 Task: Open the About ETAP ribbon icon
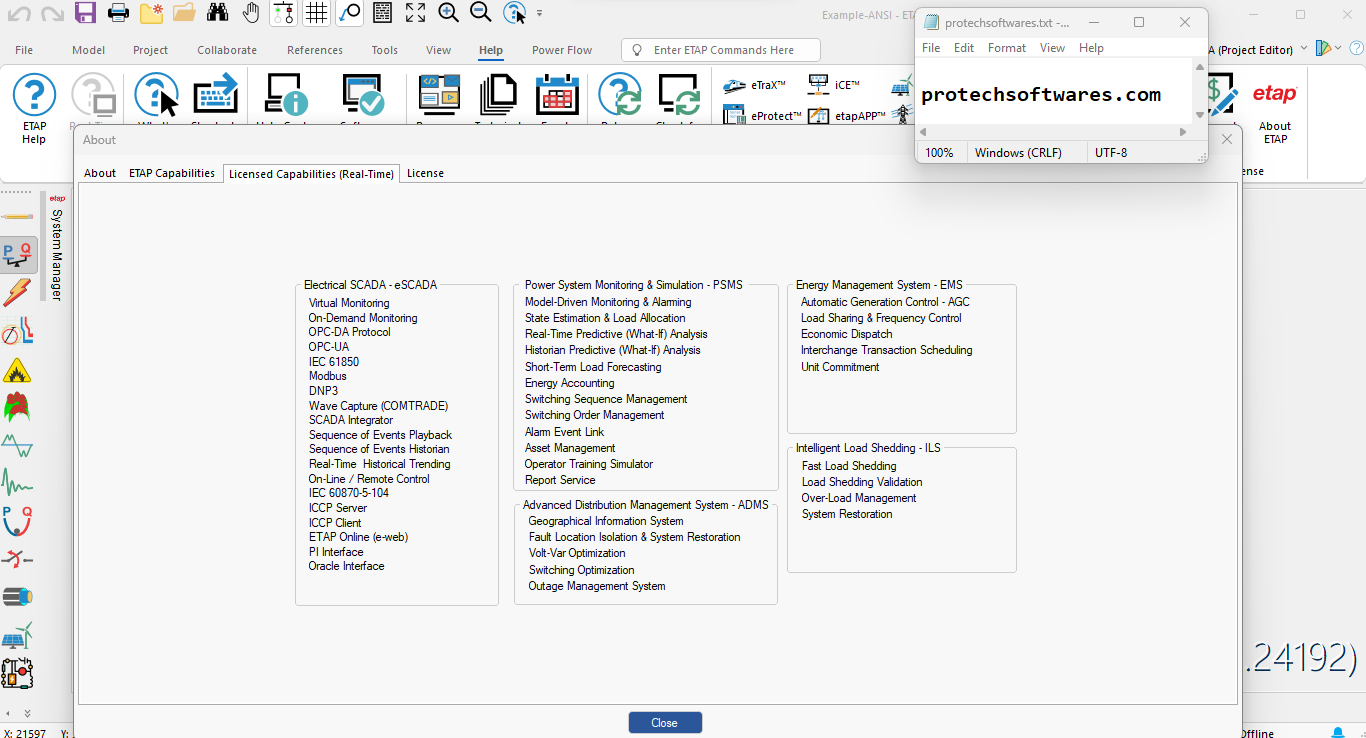click(x=1275, y=110)
